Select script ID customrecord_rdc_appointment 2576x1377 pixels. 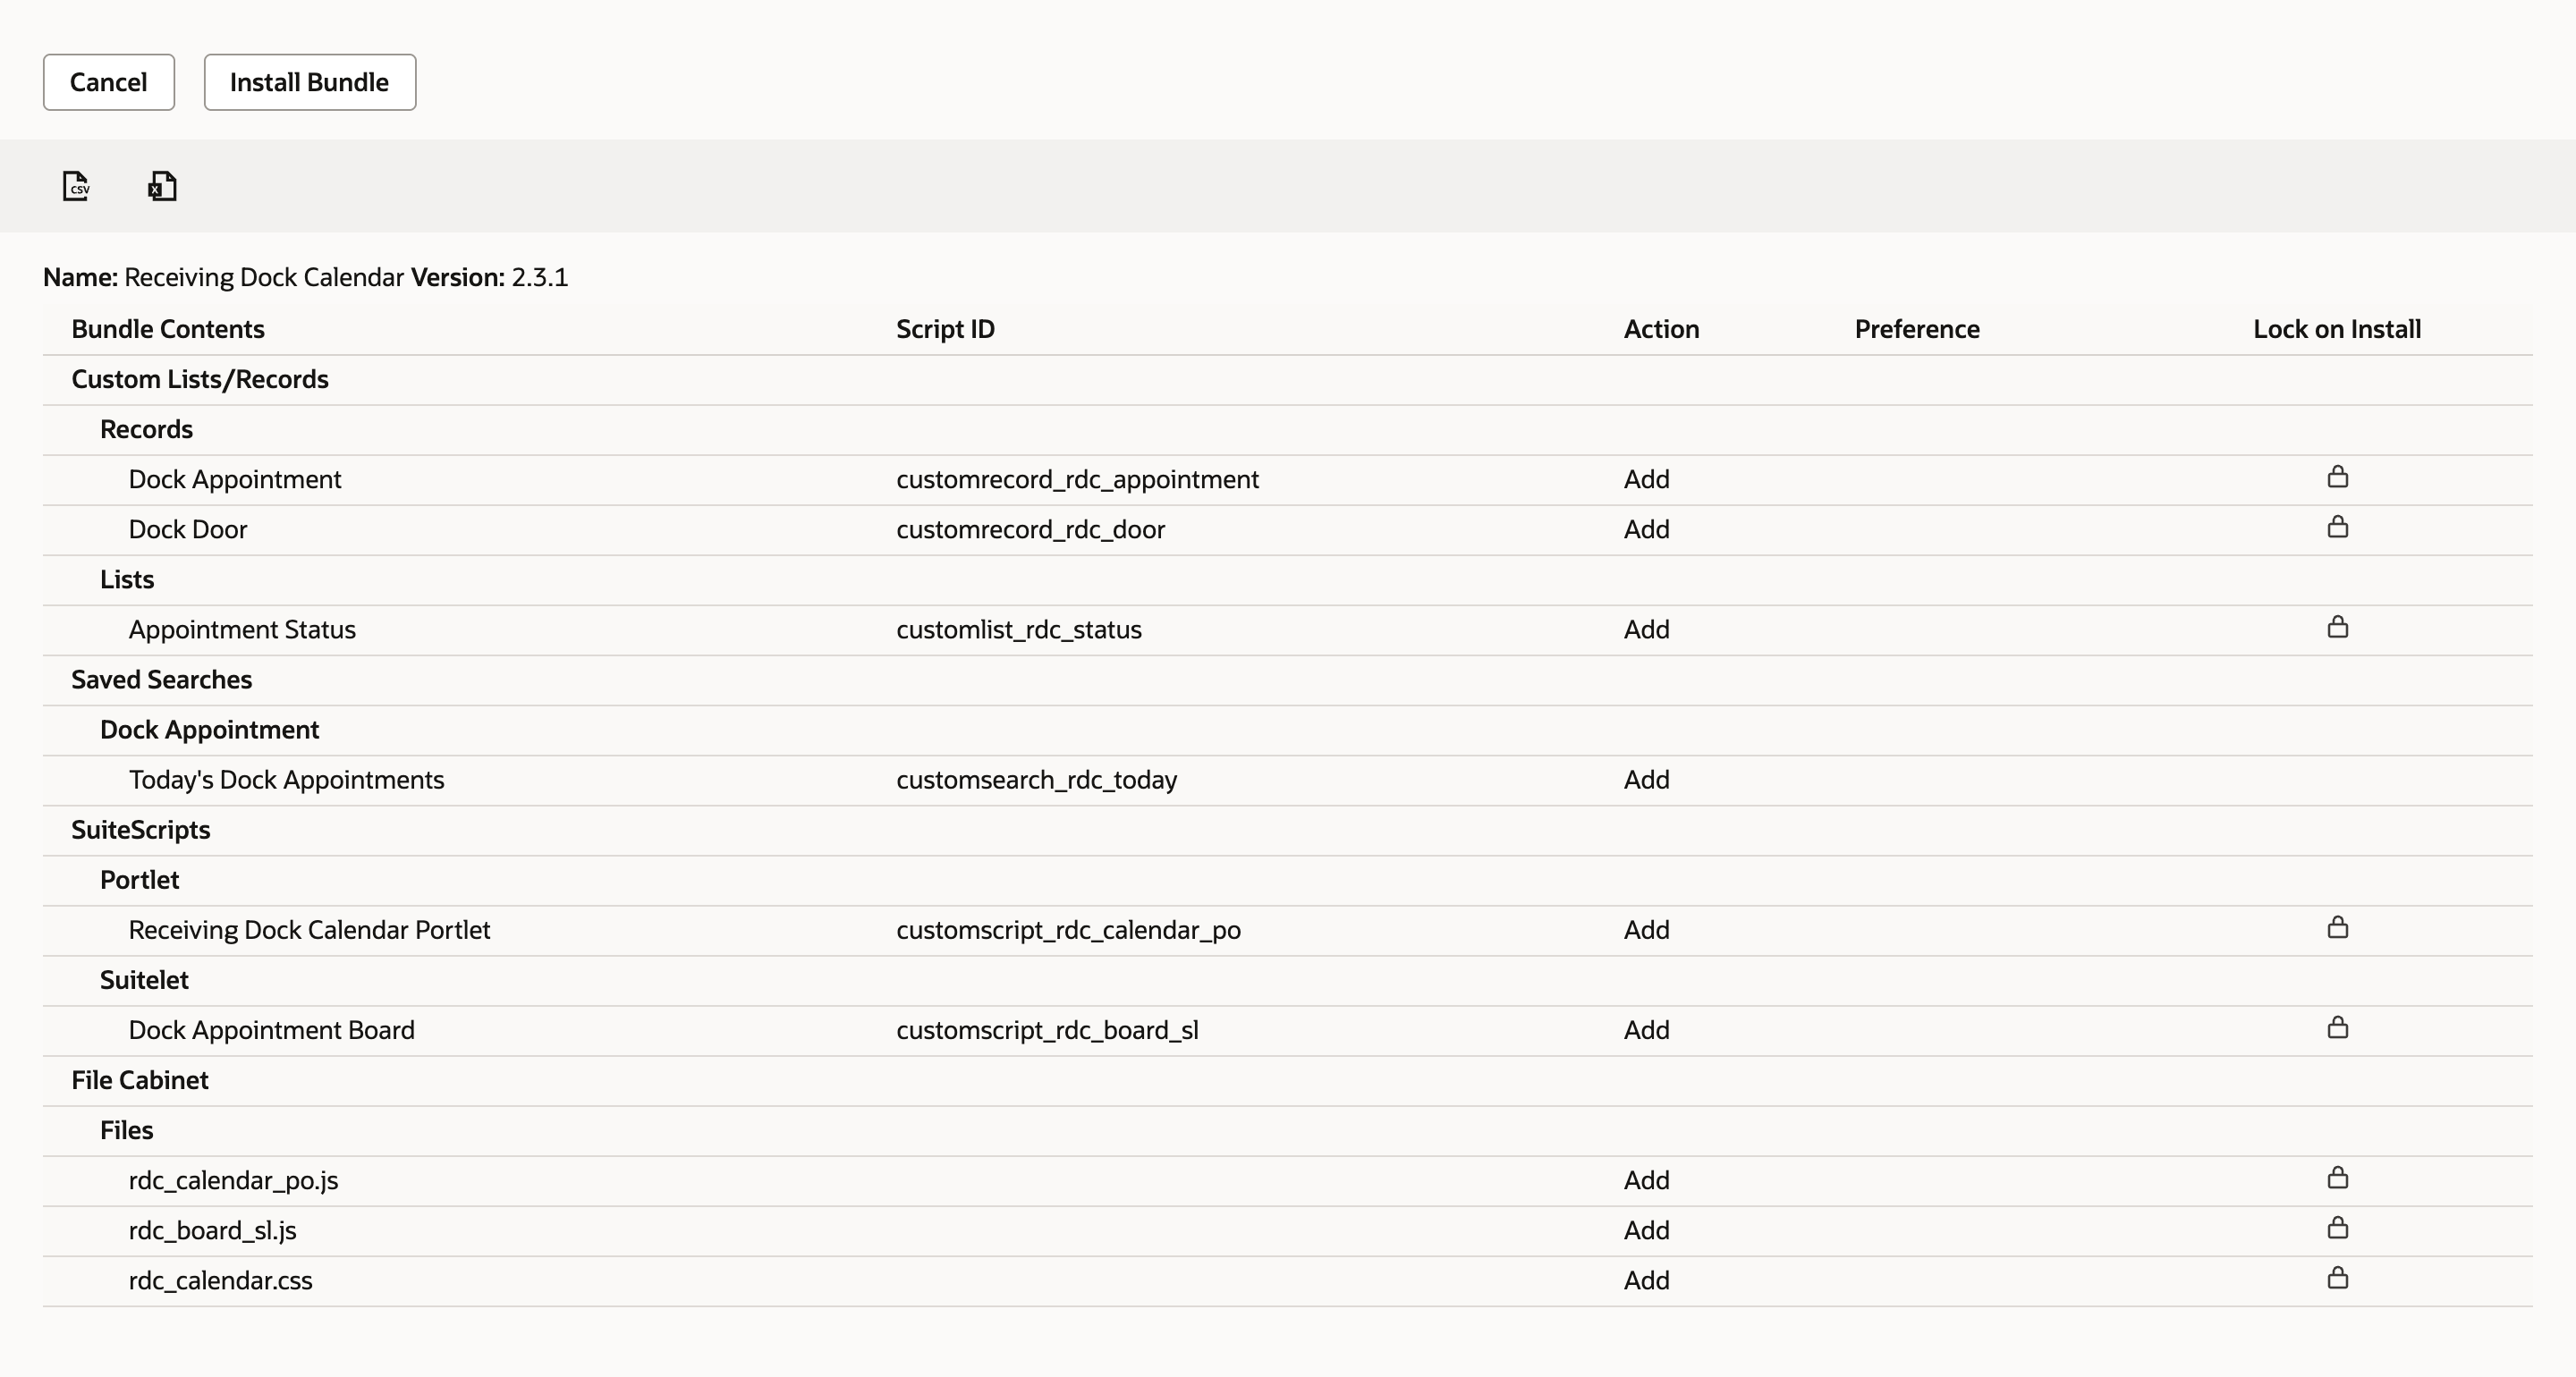click(1077, 479)
